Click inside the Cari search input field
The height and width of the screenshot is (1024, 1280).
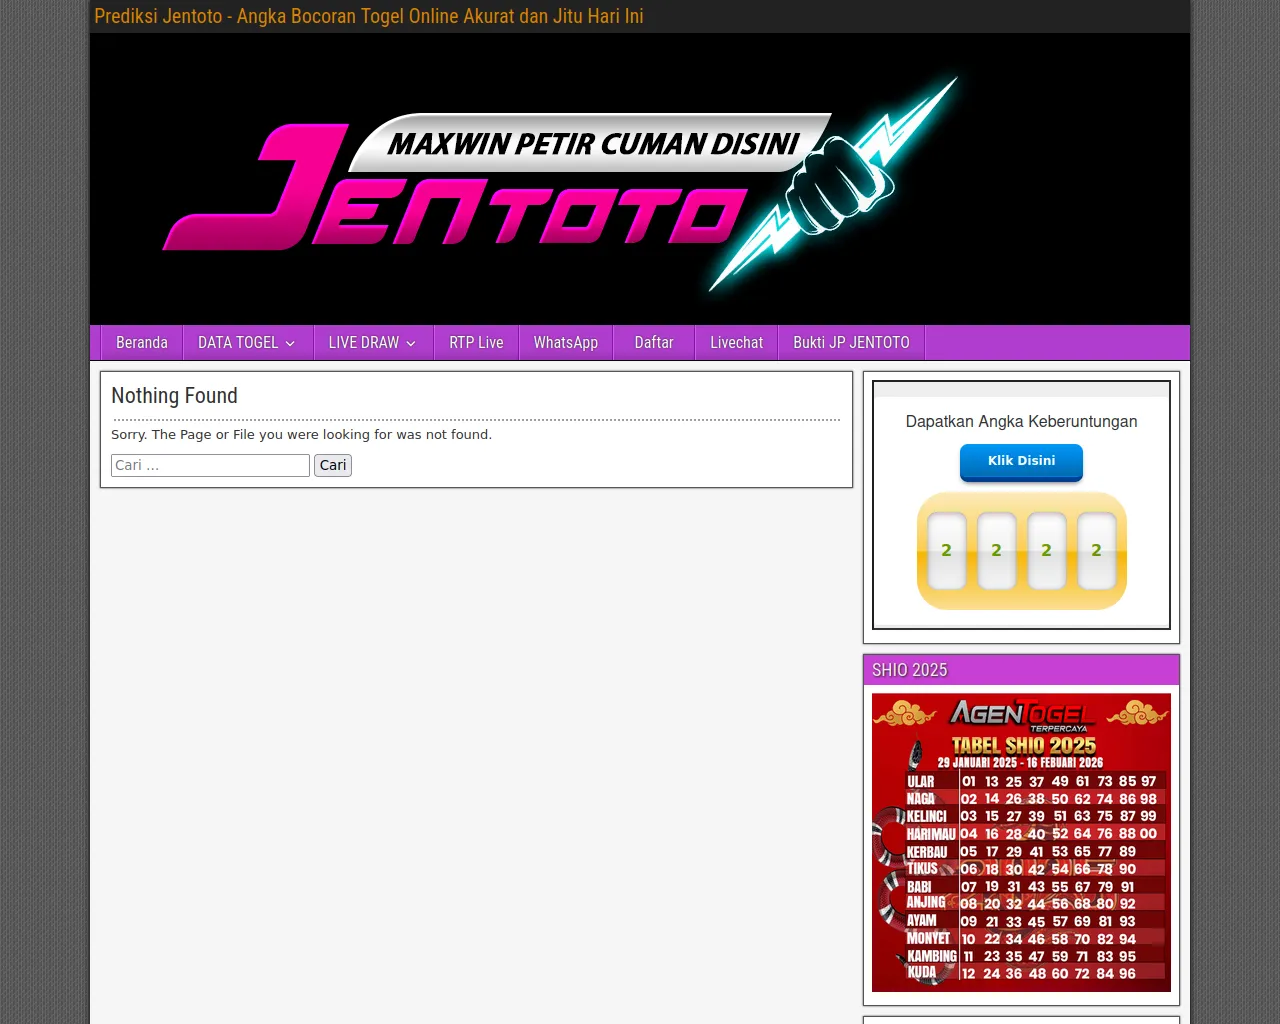tap(210, 465)
